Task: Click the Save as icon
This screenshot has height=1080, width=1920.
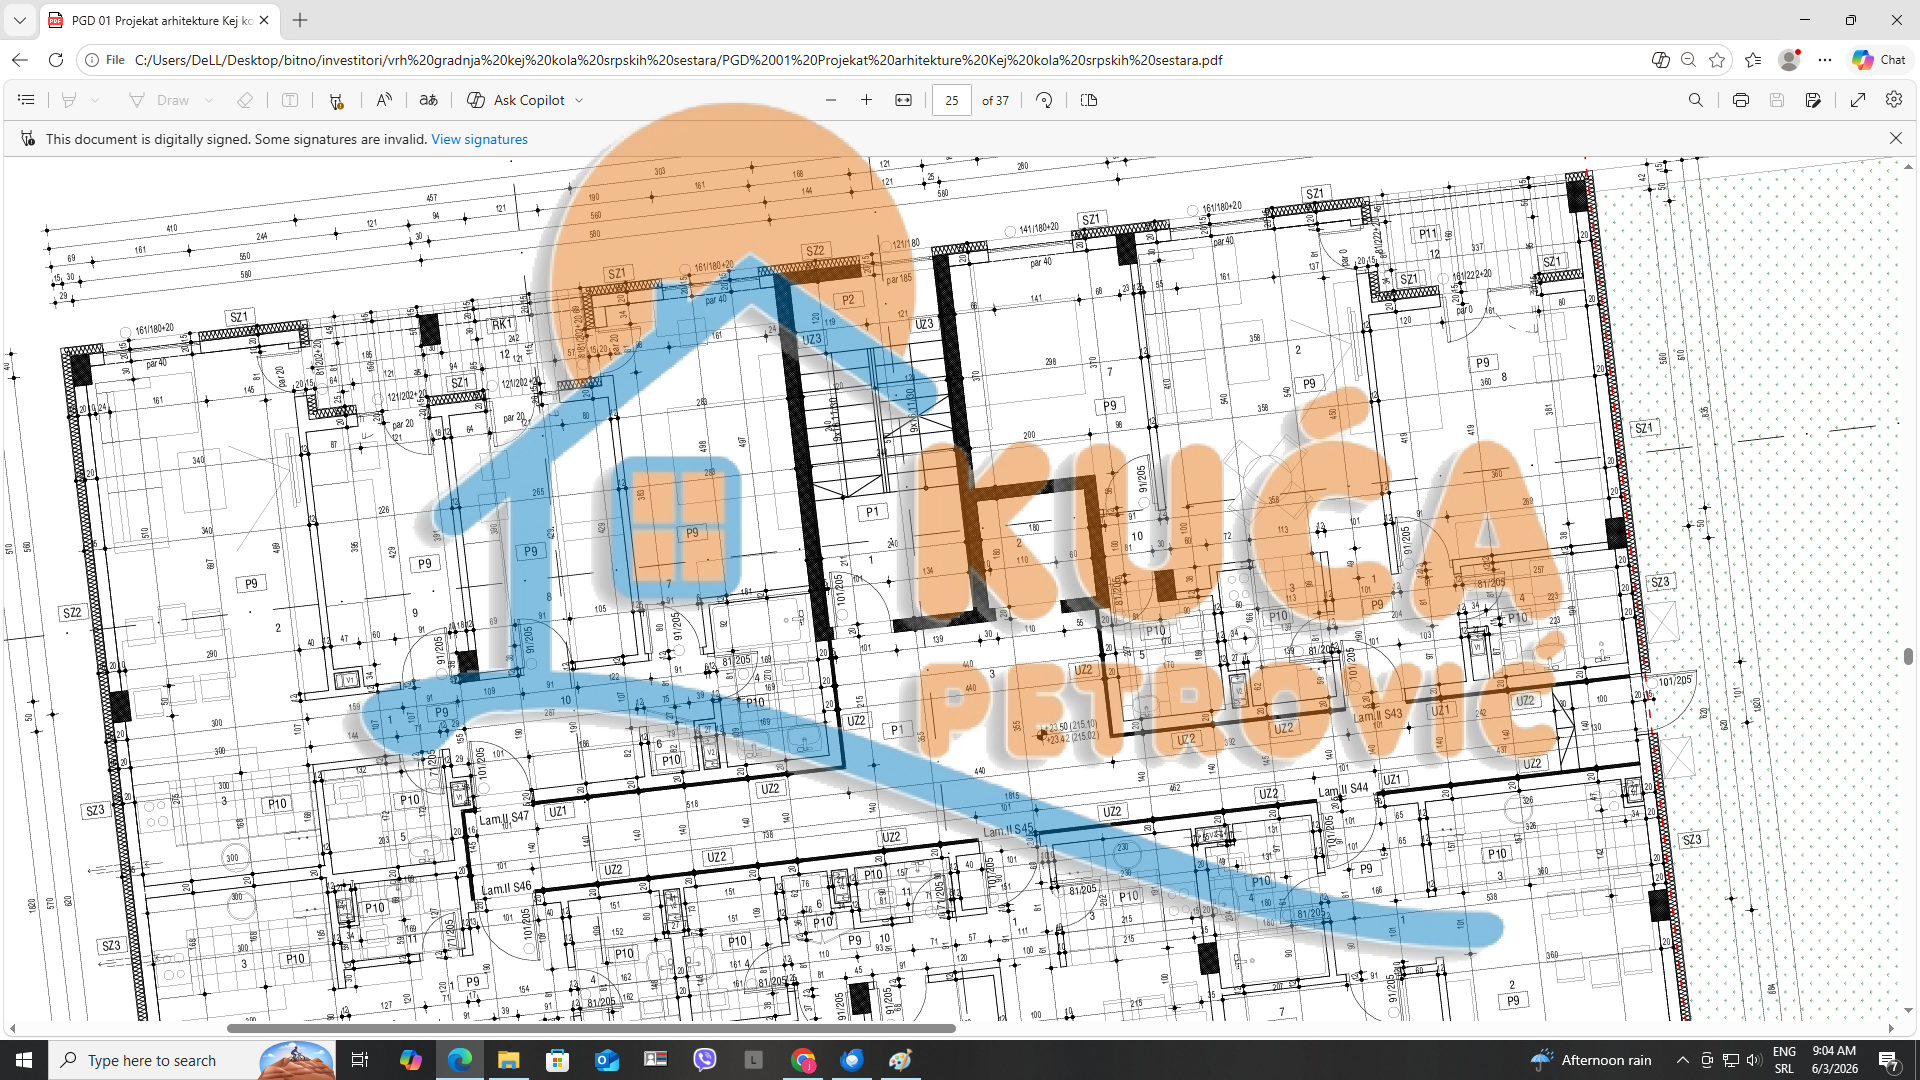Action: click(1813, 100)
